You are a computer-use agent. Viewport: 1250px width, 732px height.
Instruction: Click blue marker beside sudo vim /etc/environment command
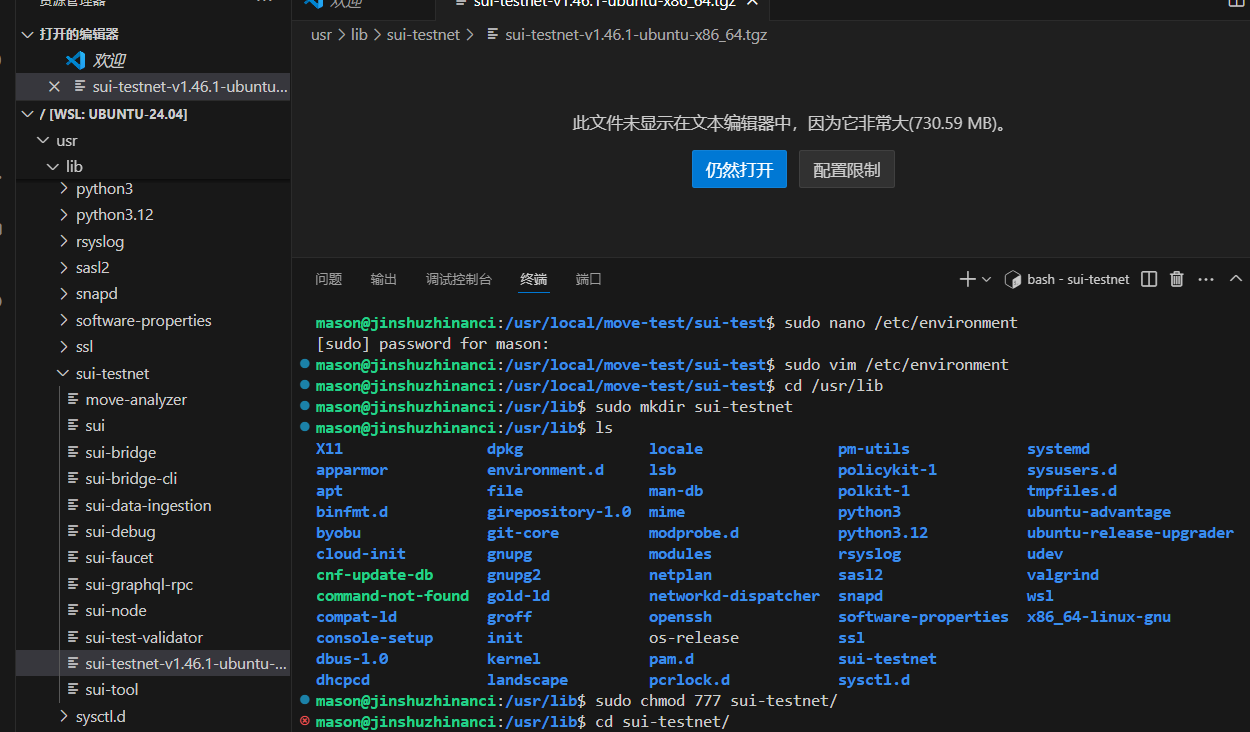305,364
